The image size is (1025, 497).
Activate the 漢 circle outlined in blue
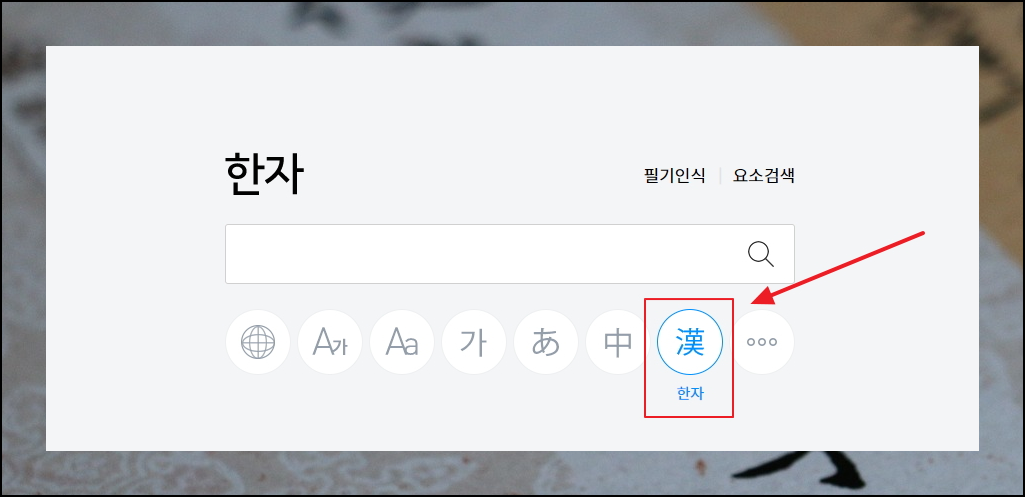[690, 342]
